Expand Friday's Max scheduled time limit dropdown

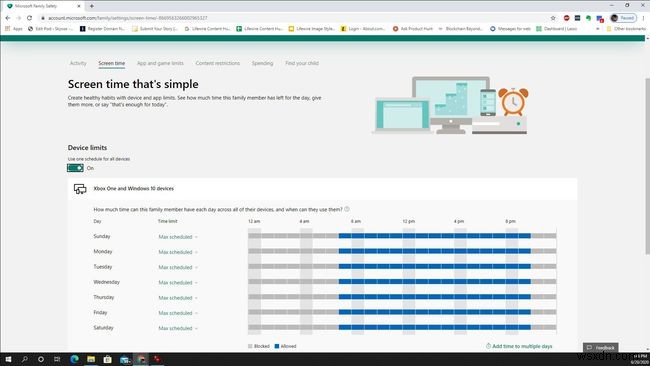click(x=178, y=313)
